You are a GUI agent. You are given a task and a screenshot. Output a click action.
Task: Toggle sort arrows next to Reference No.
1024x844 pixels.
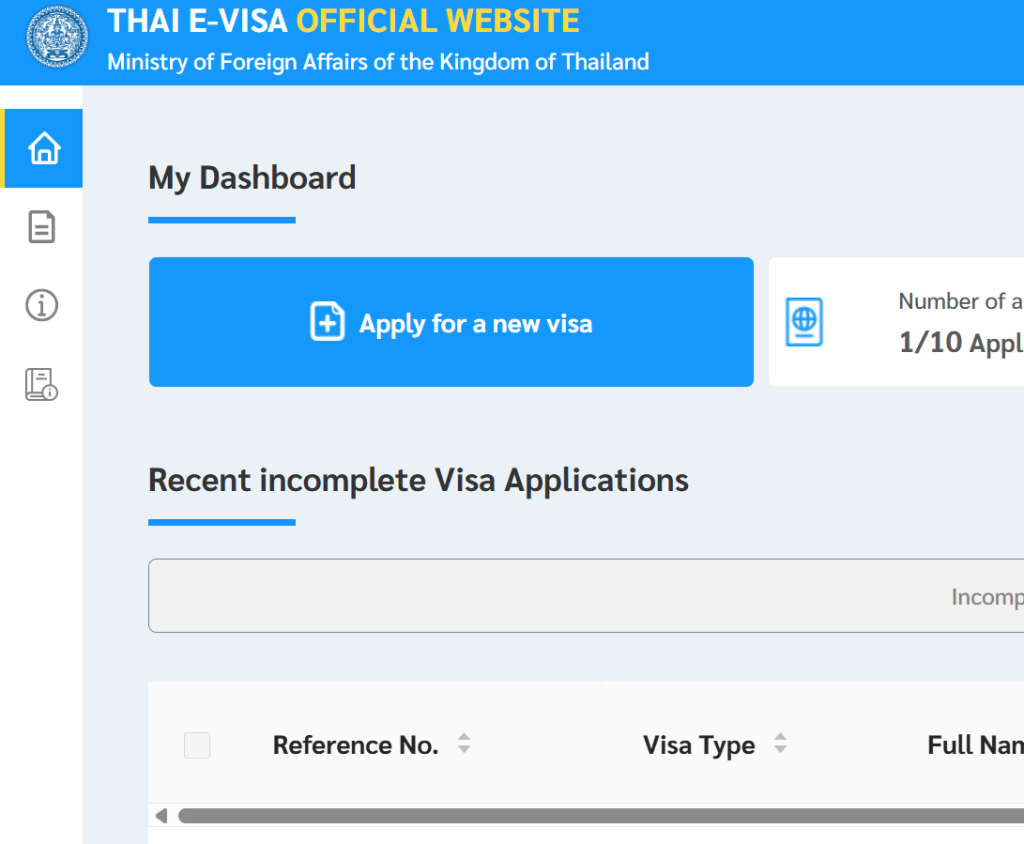pyautogui.click(x=464, y=744)
